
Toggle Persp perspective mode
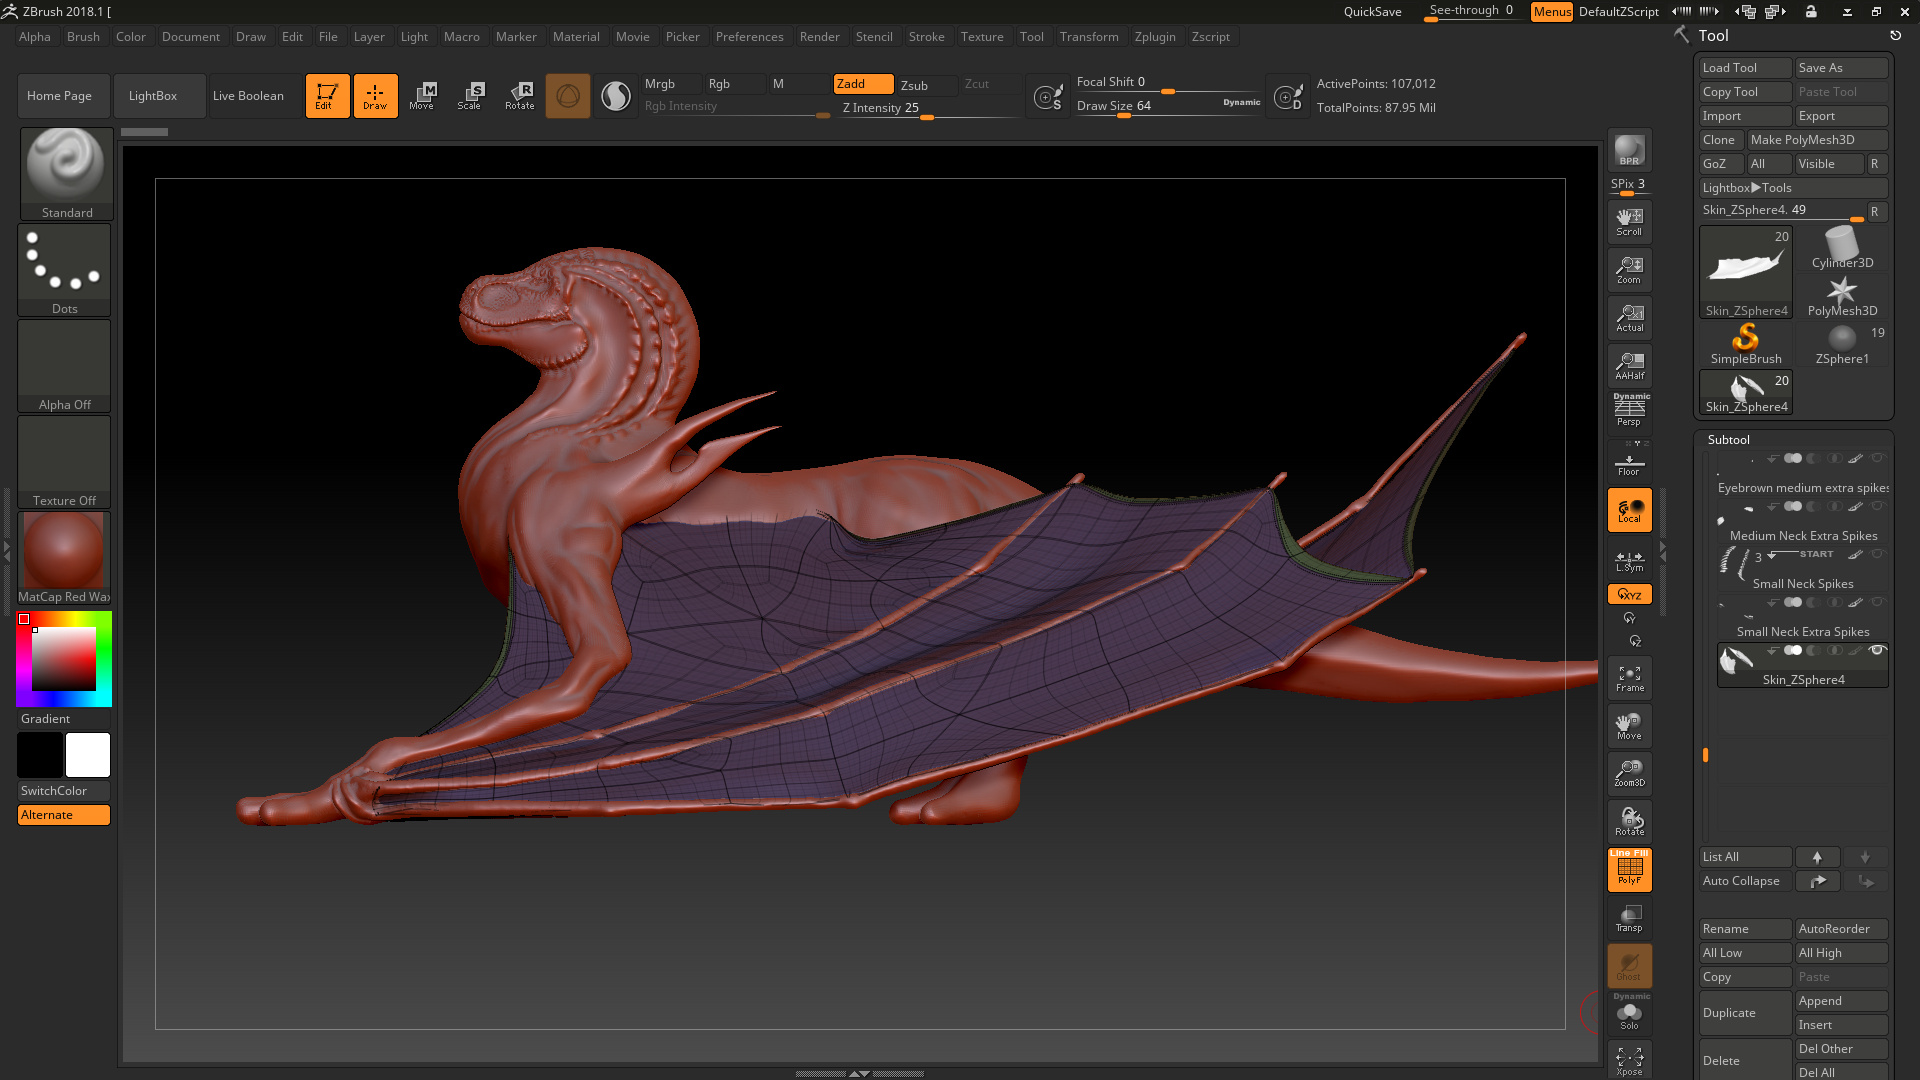point(1629,411)
